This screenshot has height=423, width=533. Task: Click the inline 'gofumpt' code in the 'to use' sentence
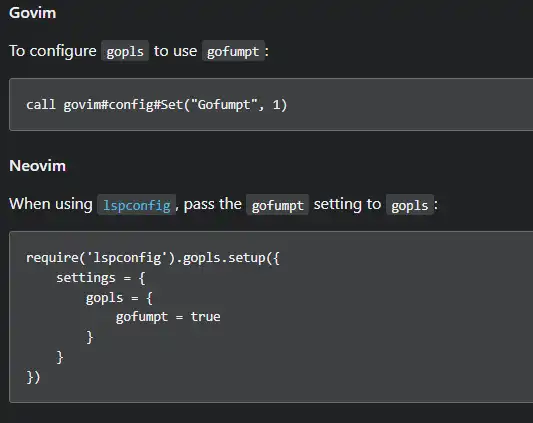point(233,51)
